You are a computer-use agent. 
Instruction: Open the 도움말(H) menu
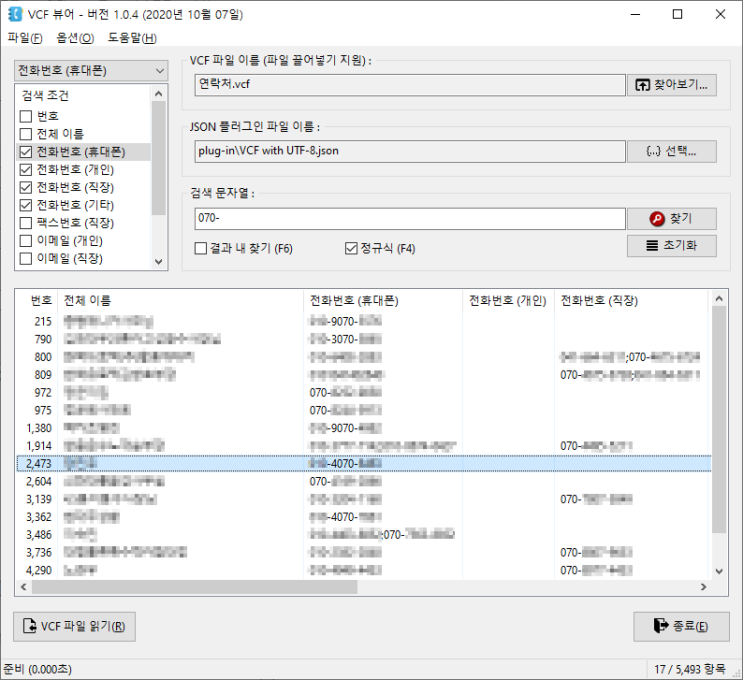tap(132, 38)
